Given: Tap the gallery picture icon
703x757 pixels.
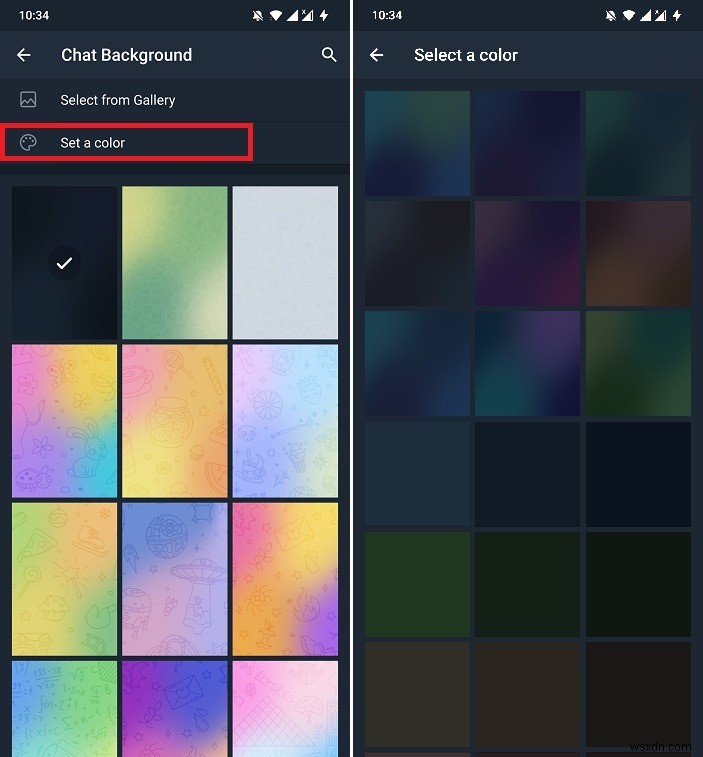Looking at the screenshot, I should (28, 99).
